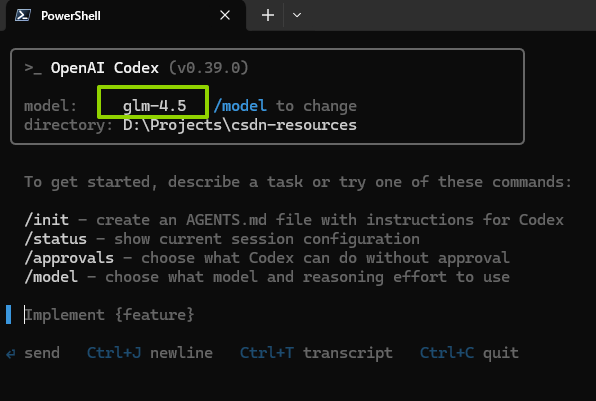Click the /init command suggestion

point(46,220)
